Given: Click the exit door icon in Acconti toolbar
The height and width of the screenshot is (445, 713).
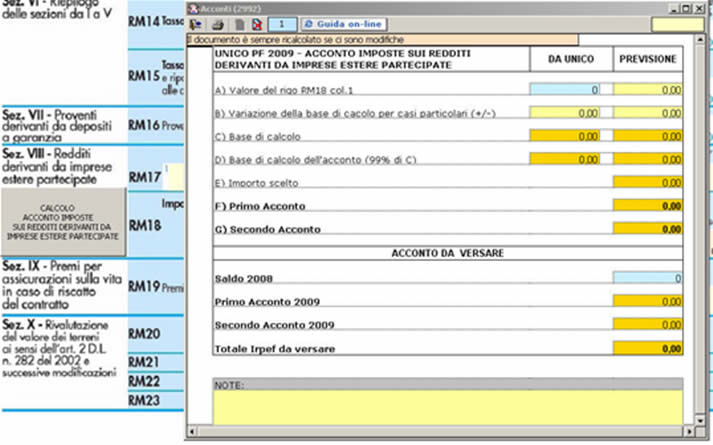Looking at the screenshot, I should [x=196, y=23].
